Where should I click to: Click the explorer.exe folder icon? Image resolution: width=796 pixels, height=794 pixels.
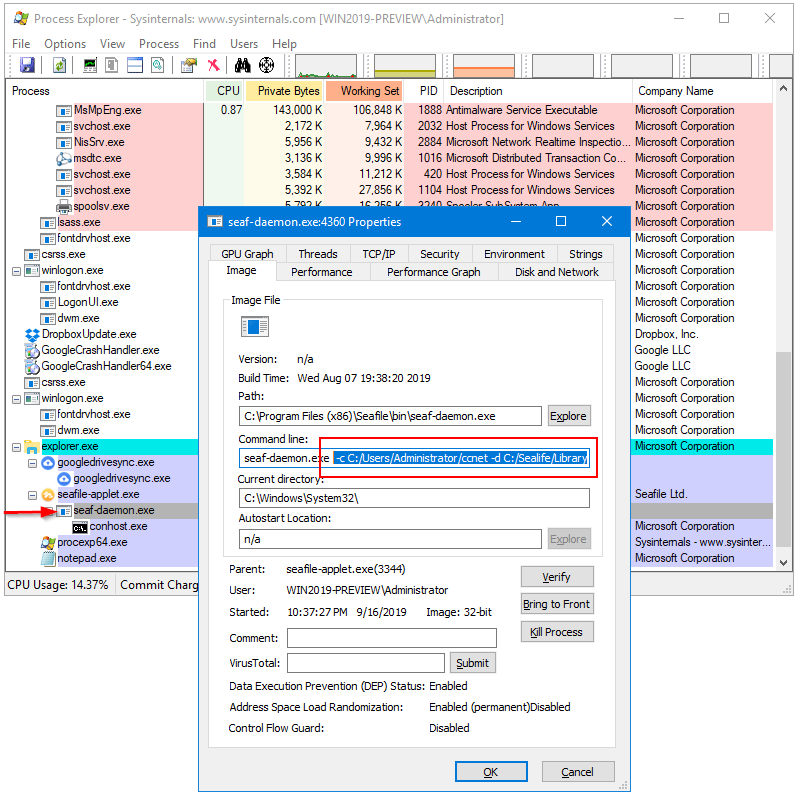[32, 447]
